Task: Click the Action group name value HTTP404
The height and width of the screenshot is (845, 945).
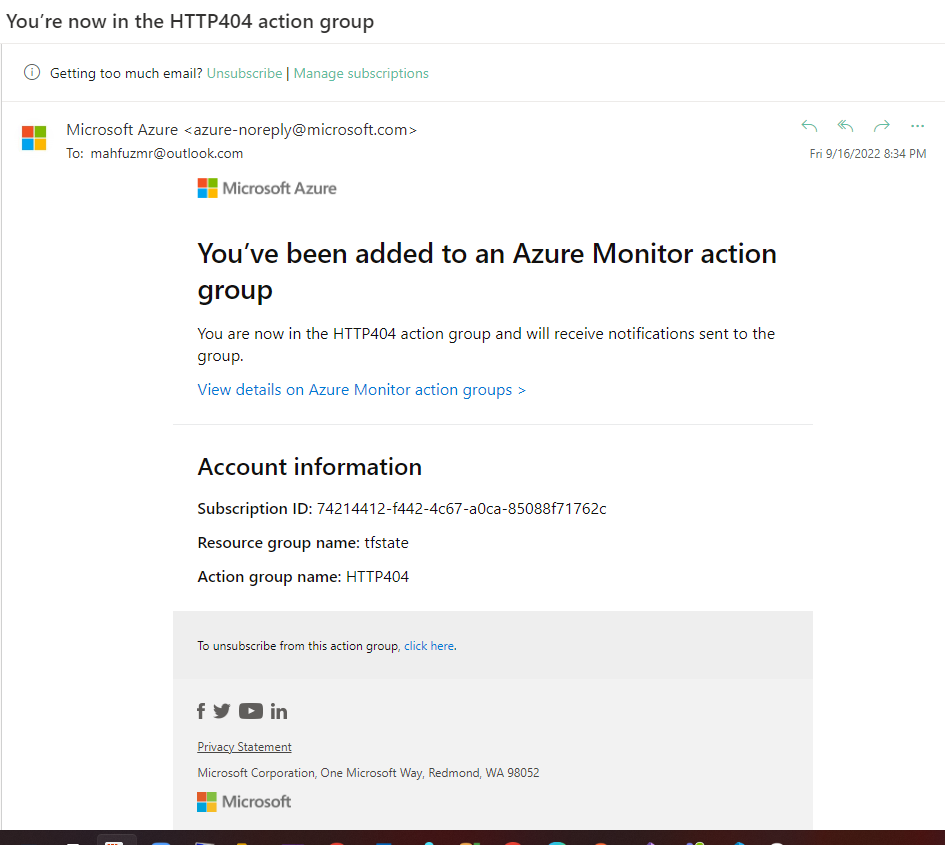Action: pyautogui.click(x=377, y=577)
